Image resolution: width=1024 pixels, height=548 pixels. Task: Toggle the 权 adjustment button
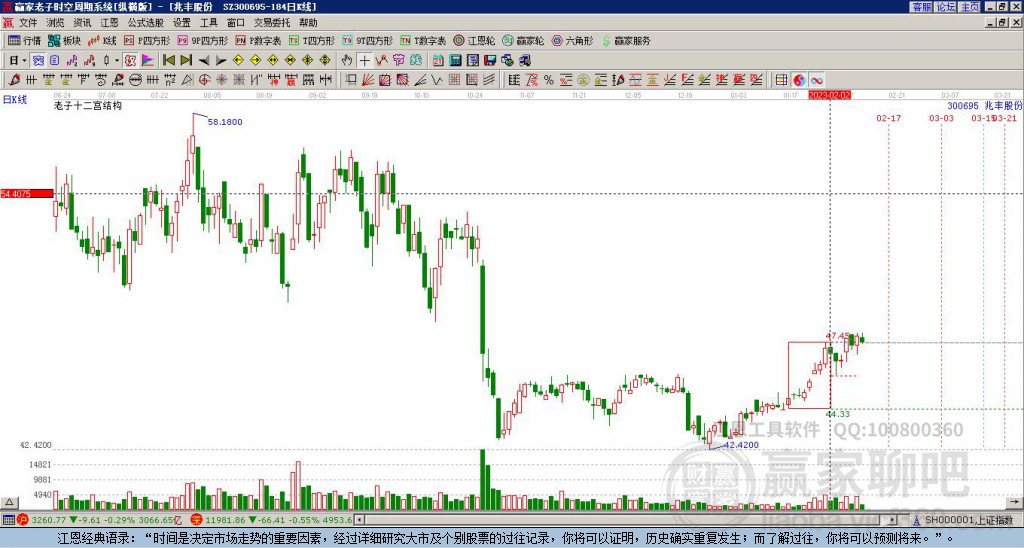pyautogui.click(x=130, y=60)
